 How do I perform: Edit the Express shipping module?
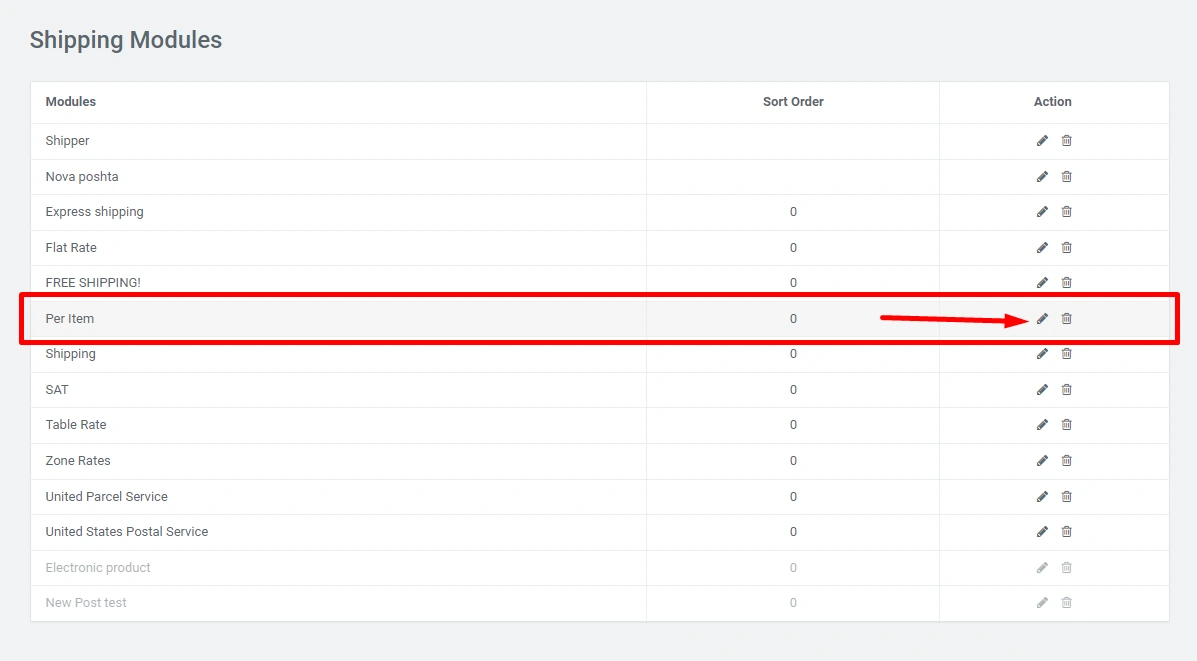(1042, 212)
